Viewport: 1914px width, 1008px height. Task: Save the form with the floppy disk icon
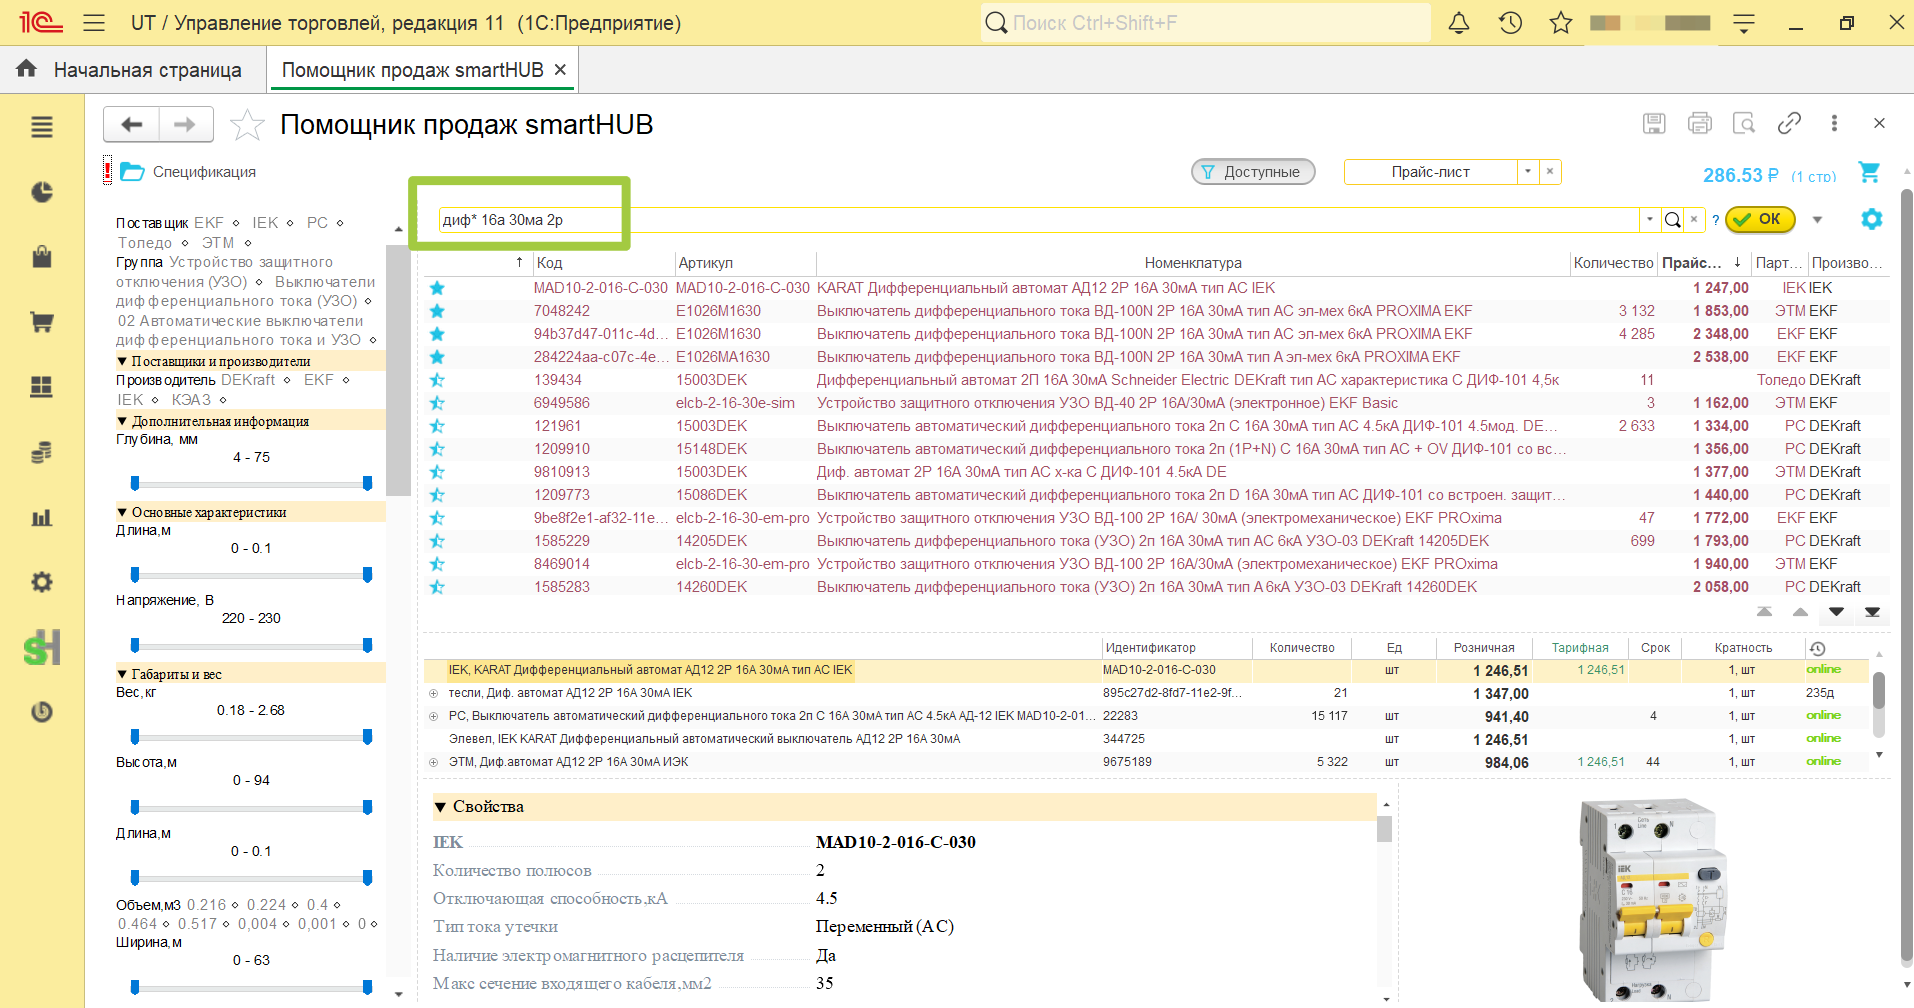point(1654,123)
